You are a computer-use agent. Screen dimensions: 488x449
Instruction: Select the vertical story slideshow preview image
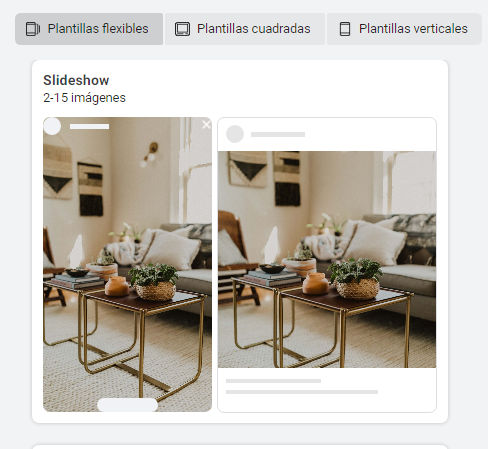click(x=127, y=264)
